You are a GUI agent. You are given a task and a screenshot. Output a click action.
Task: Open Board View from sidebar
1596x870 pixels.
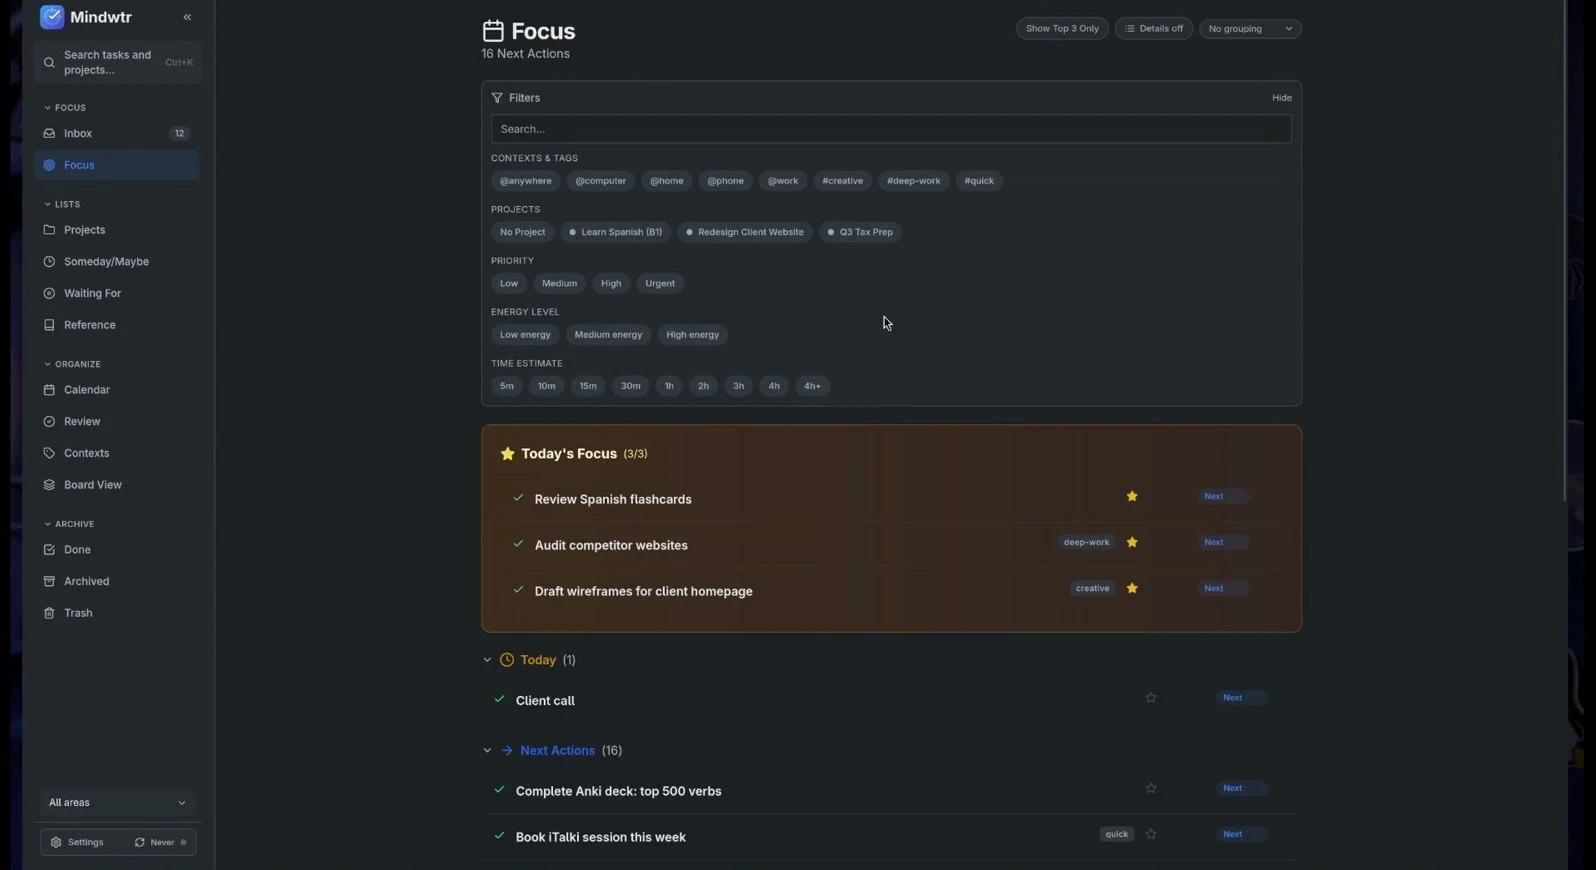coord(117,485)
